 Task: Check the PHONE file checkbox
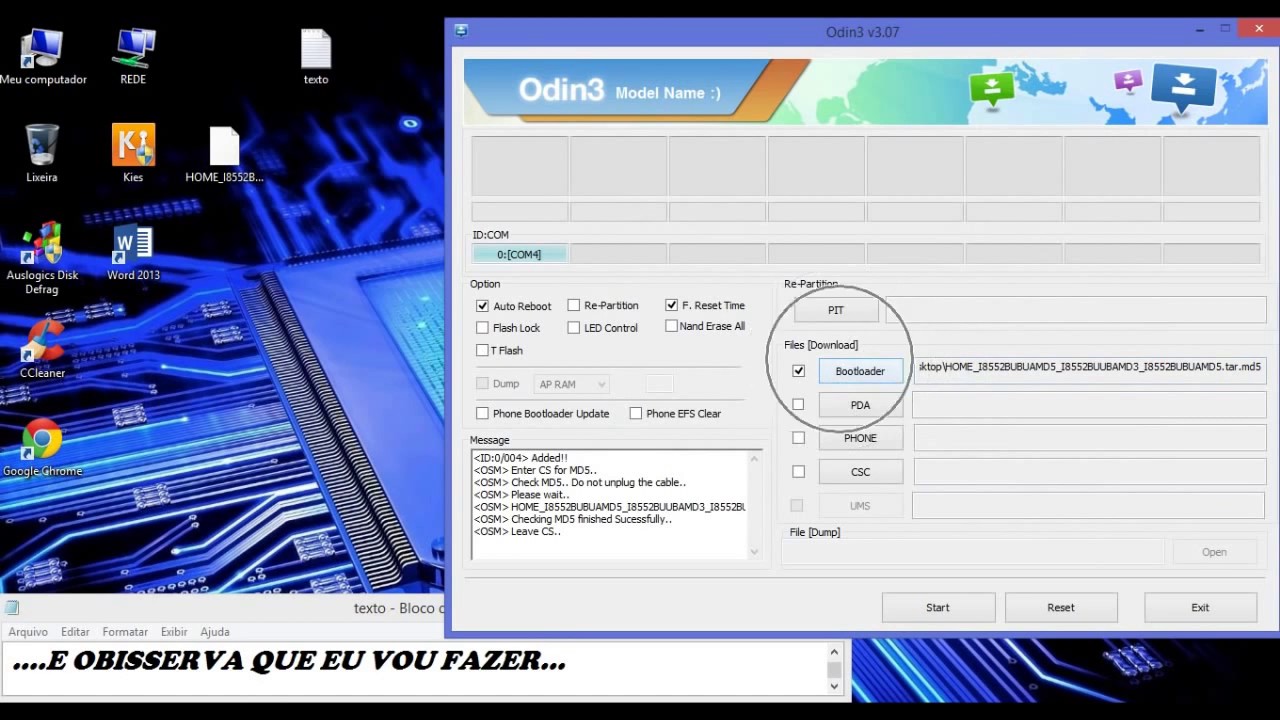798,438
